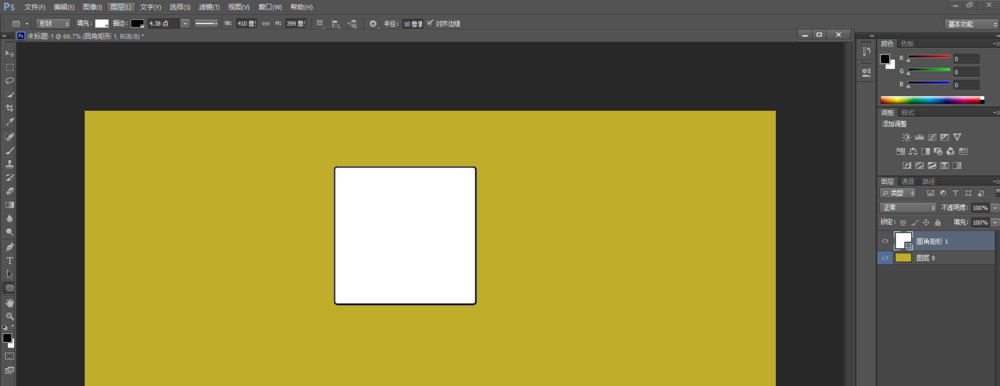This screenshot has height=386, width=1000.
Task: Toggle lock image pixels brush icon
Action: point(915,223)
